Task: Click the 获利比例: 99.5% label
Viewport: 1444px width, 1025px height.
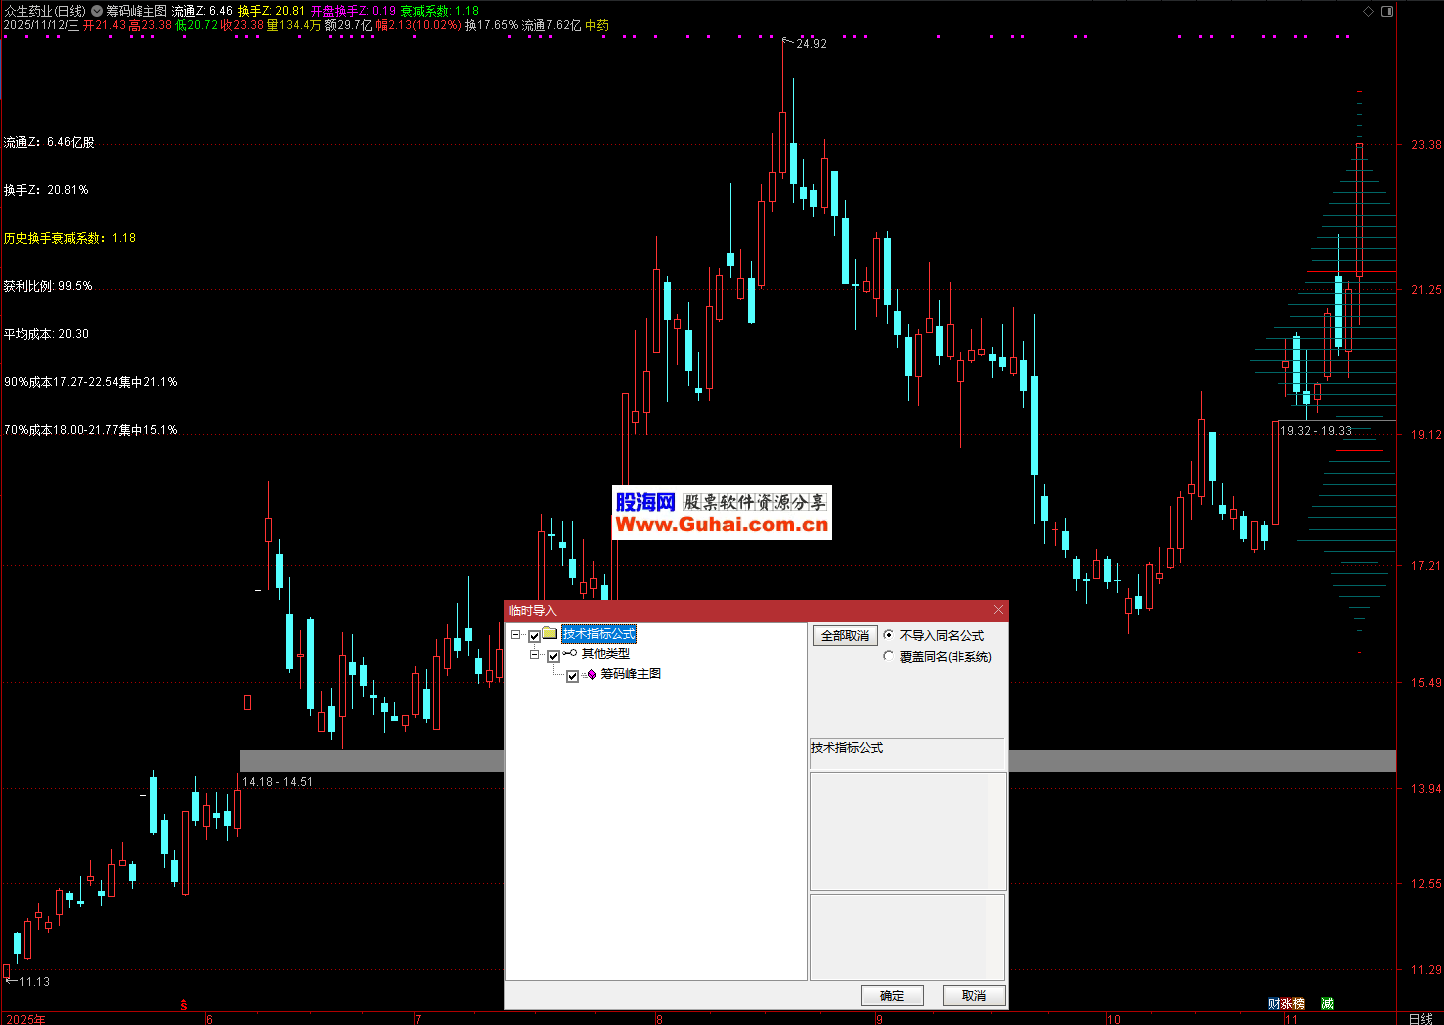Action: pos(48,286)
